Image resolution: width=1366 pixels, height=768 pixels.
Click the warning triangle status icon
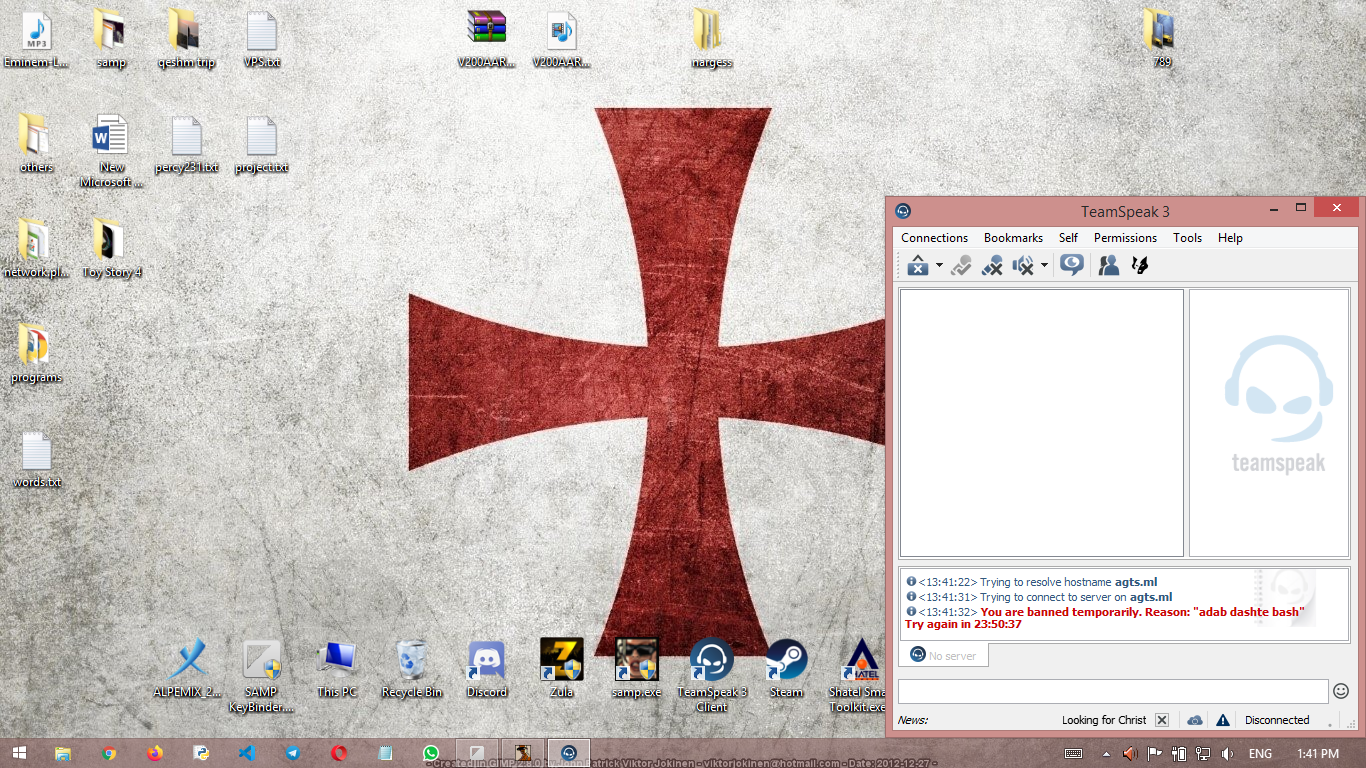1222,720
